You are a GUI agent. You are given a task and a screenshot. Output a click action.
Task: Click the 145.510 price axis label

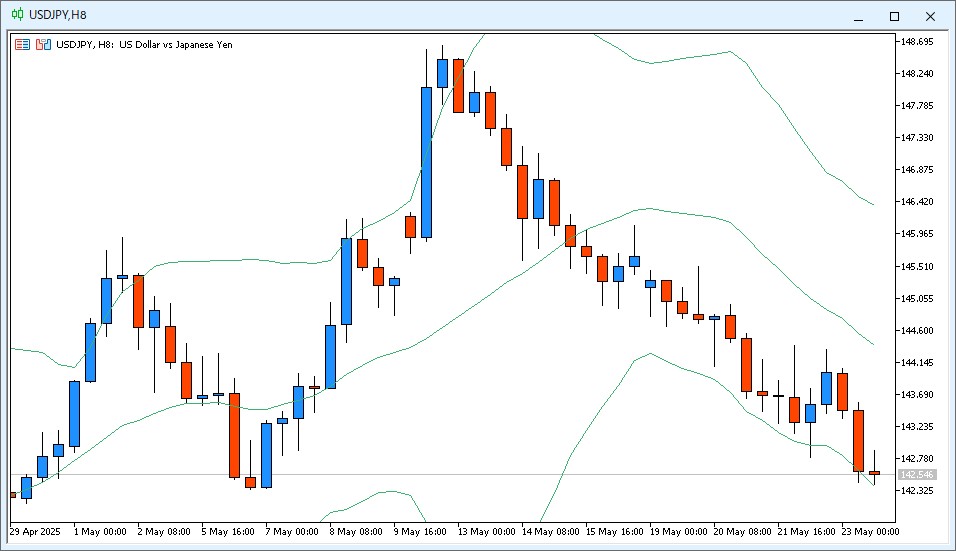click(917, 266)
